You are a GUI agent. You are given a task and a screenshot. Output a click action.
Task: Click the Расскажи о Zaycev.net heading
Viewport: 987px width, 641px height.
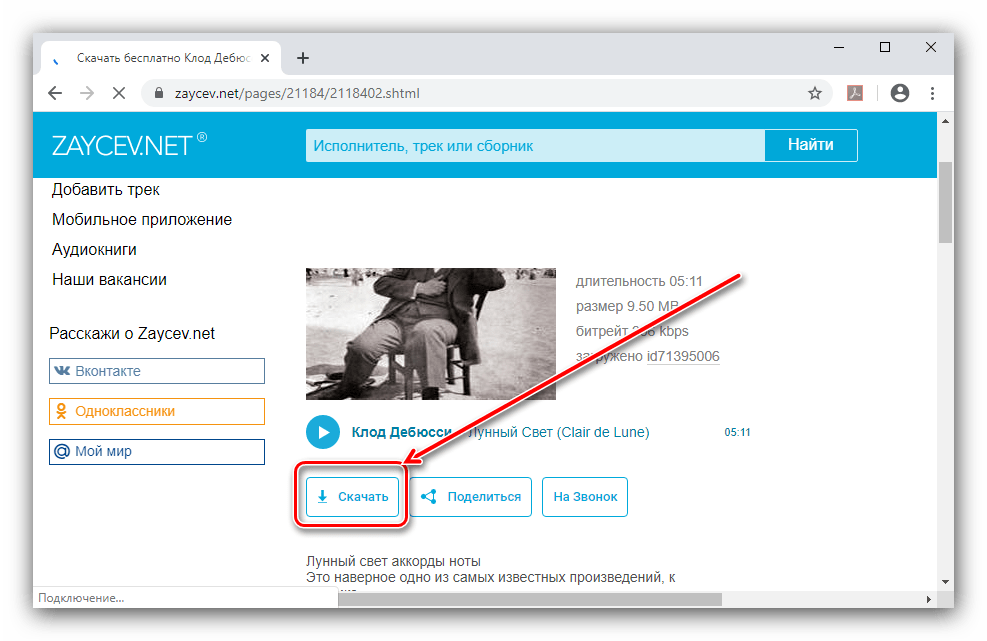[x=132, y=334]
